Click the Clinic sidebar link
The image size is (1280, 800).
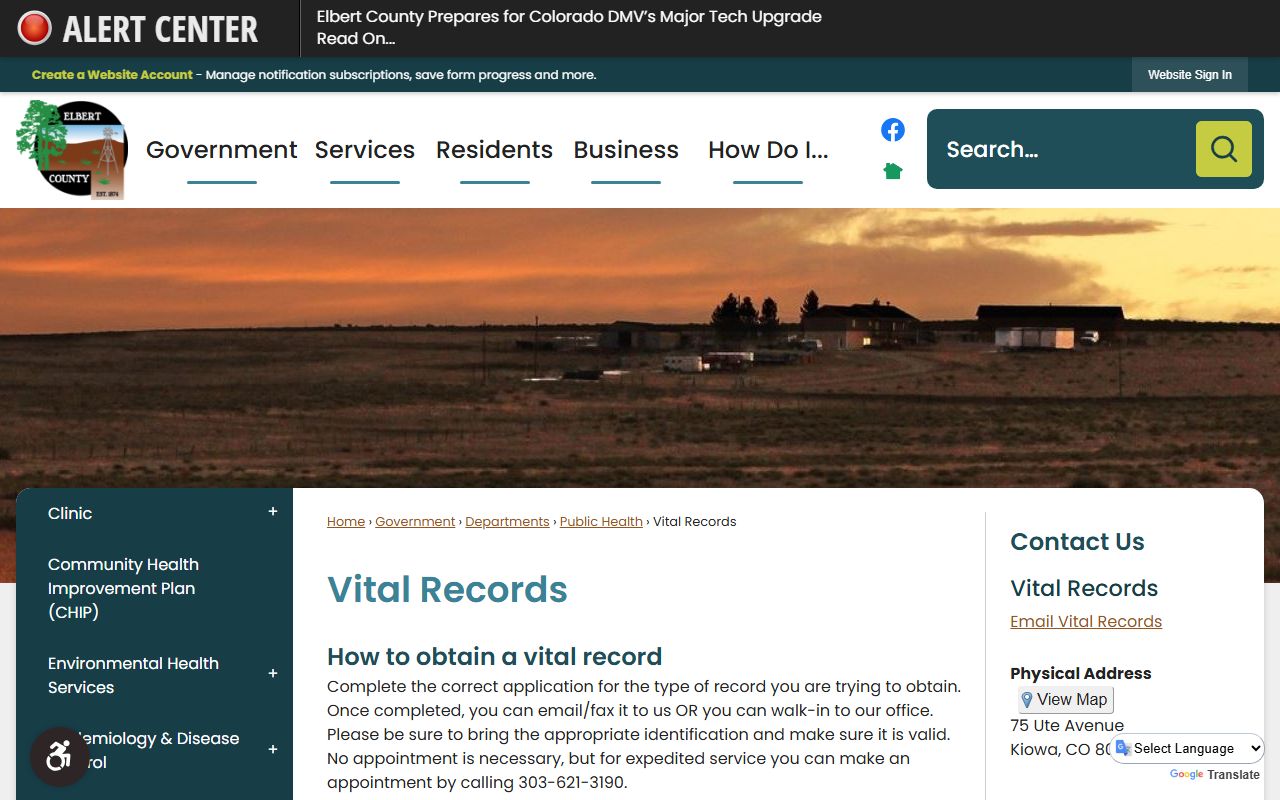[x=70, y=513]
